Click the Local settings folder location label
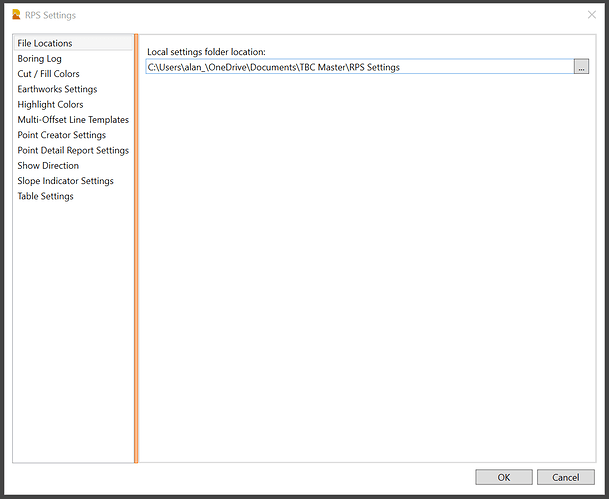Screen dimensions: 609x499 205,51
